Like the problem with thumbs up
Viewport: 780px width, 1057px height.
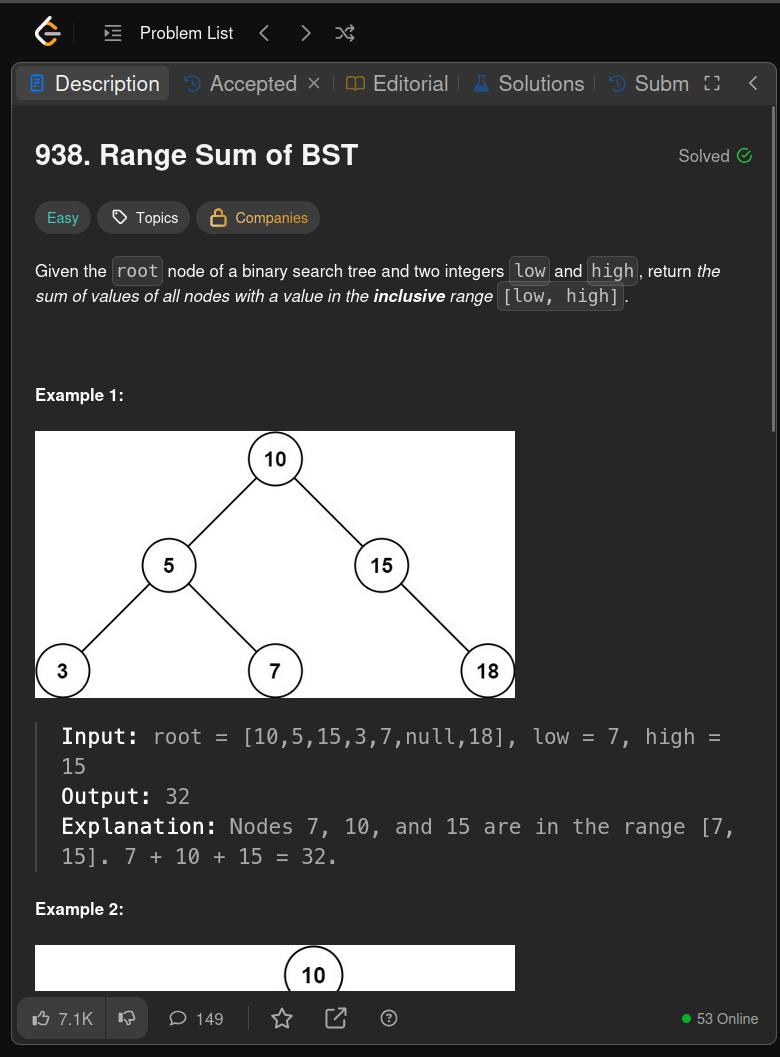click(x=62, y=1019)
